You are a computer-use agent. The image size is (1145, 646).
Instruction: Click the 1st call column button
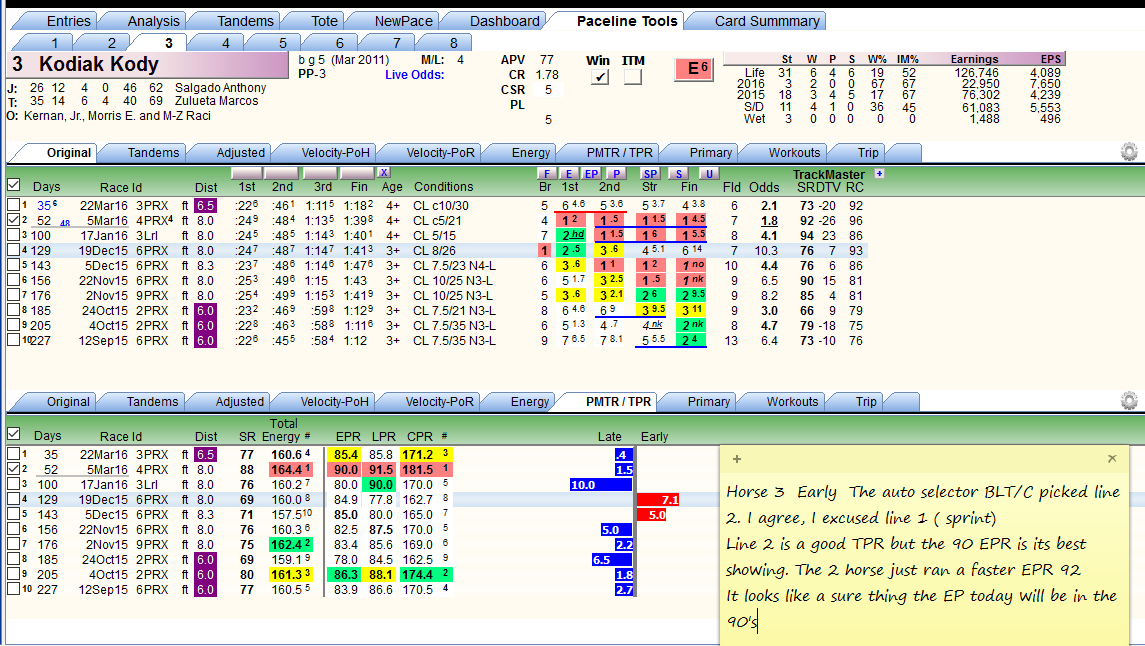tap(247, 173)
